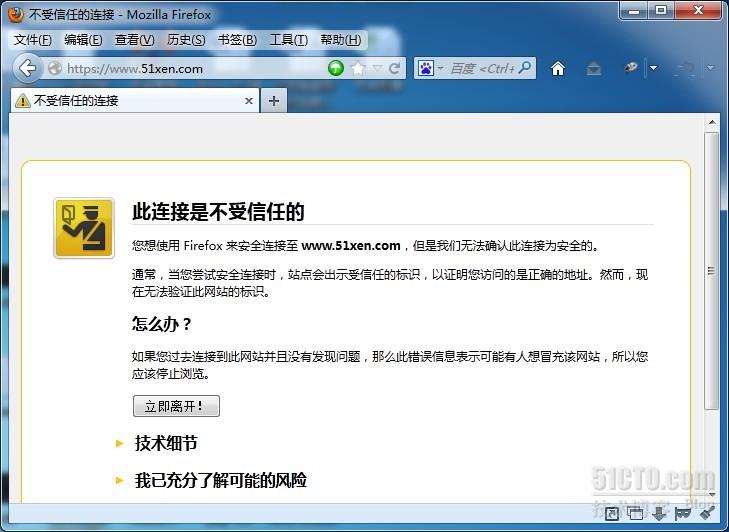This screenshot has width=729, height=532.
Task: Maximize the Firefox window
Action: pyautogui.click(x=661, y=11)
